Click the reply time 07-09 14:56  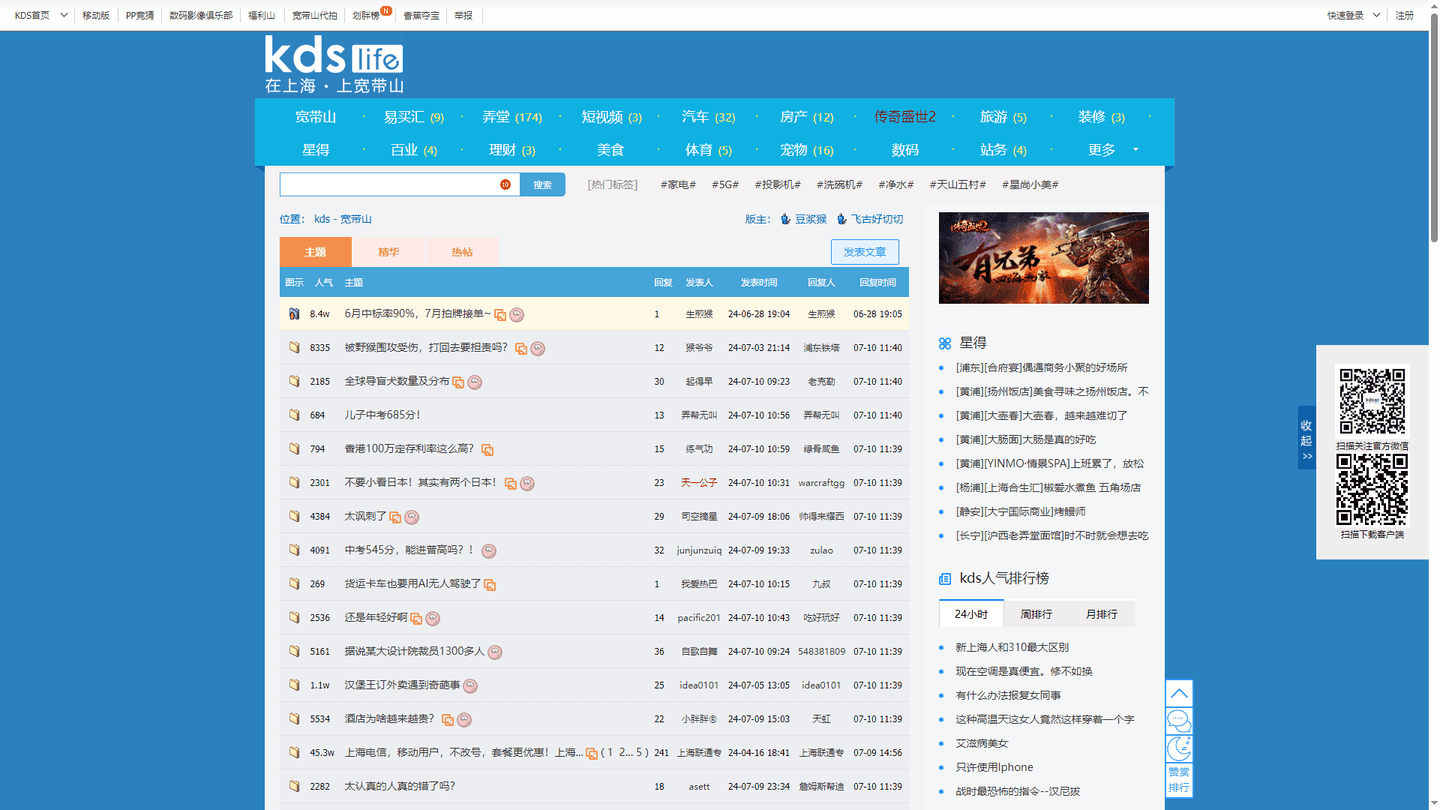tap(878, 752)
